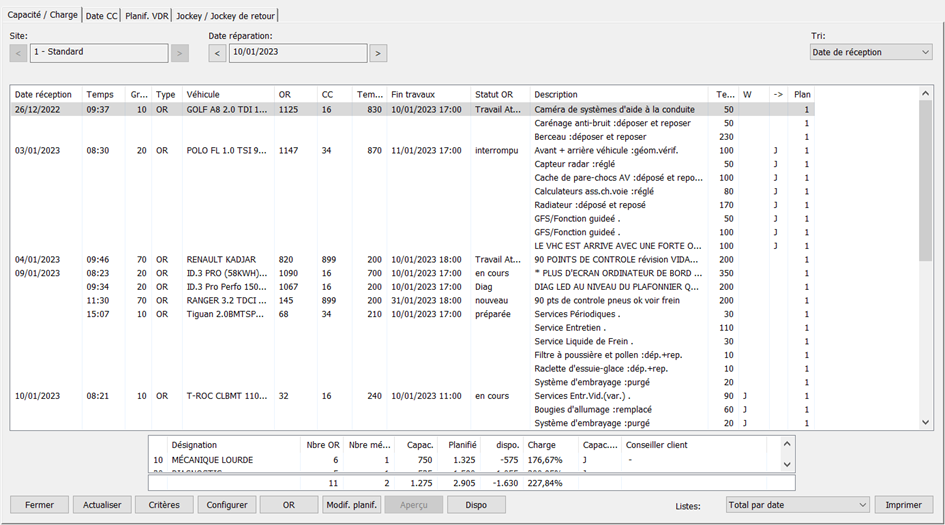This screenshot has height=525, width=945.
Task: Click the nouveau status cell
Action: click(491, 300)
